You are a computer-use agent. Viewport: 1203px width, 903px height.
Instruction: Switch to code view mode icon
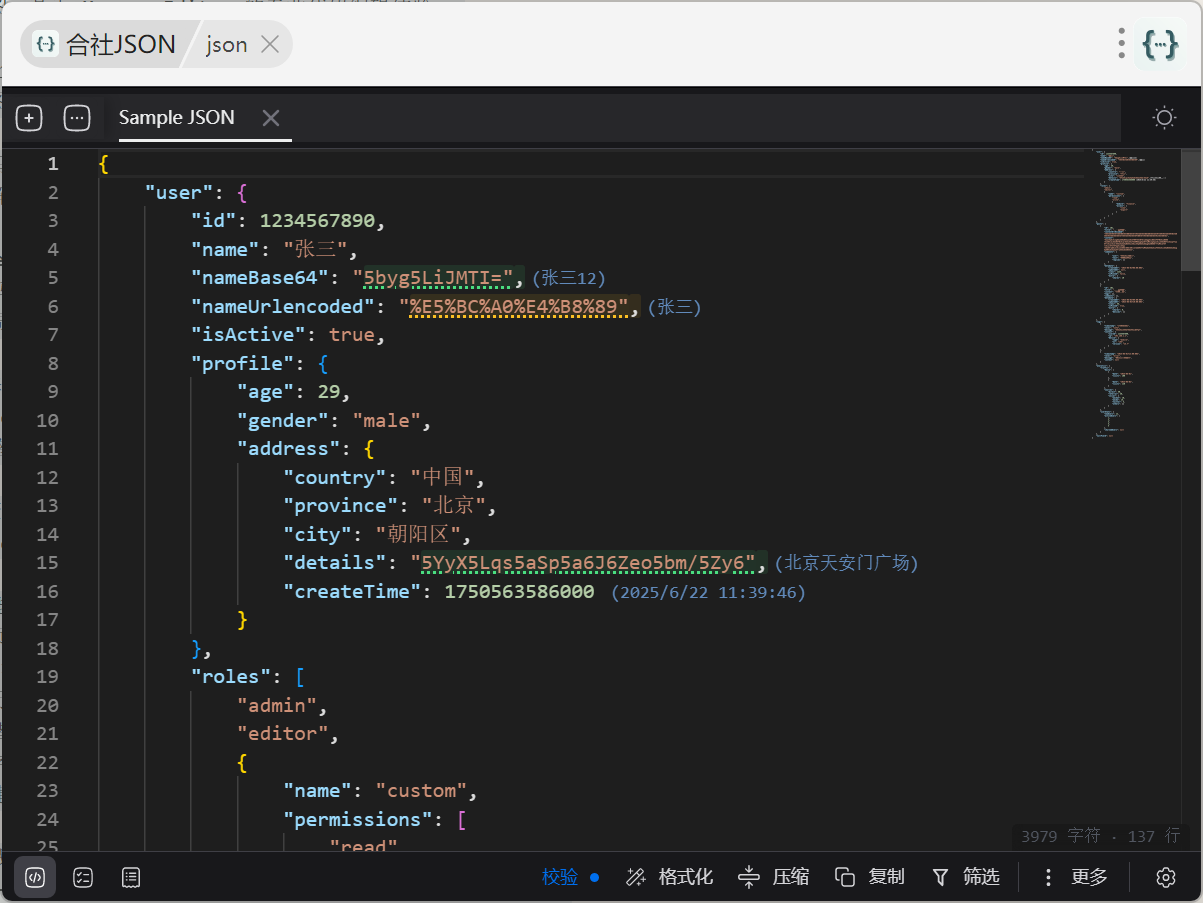click(35, 877)
